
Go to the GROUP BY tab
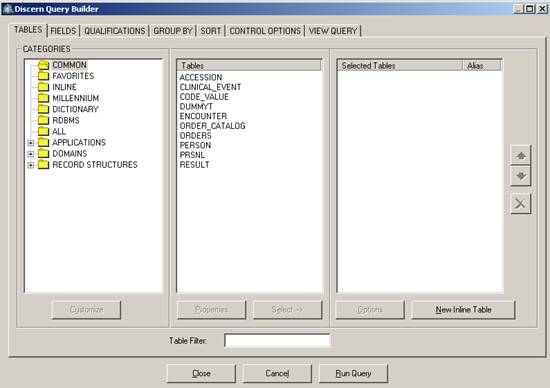pyautogui.click(x=173, y=31)
